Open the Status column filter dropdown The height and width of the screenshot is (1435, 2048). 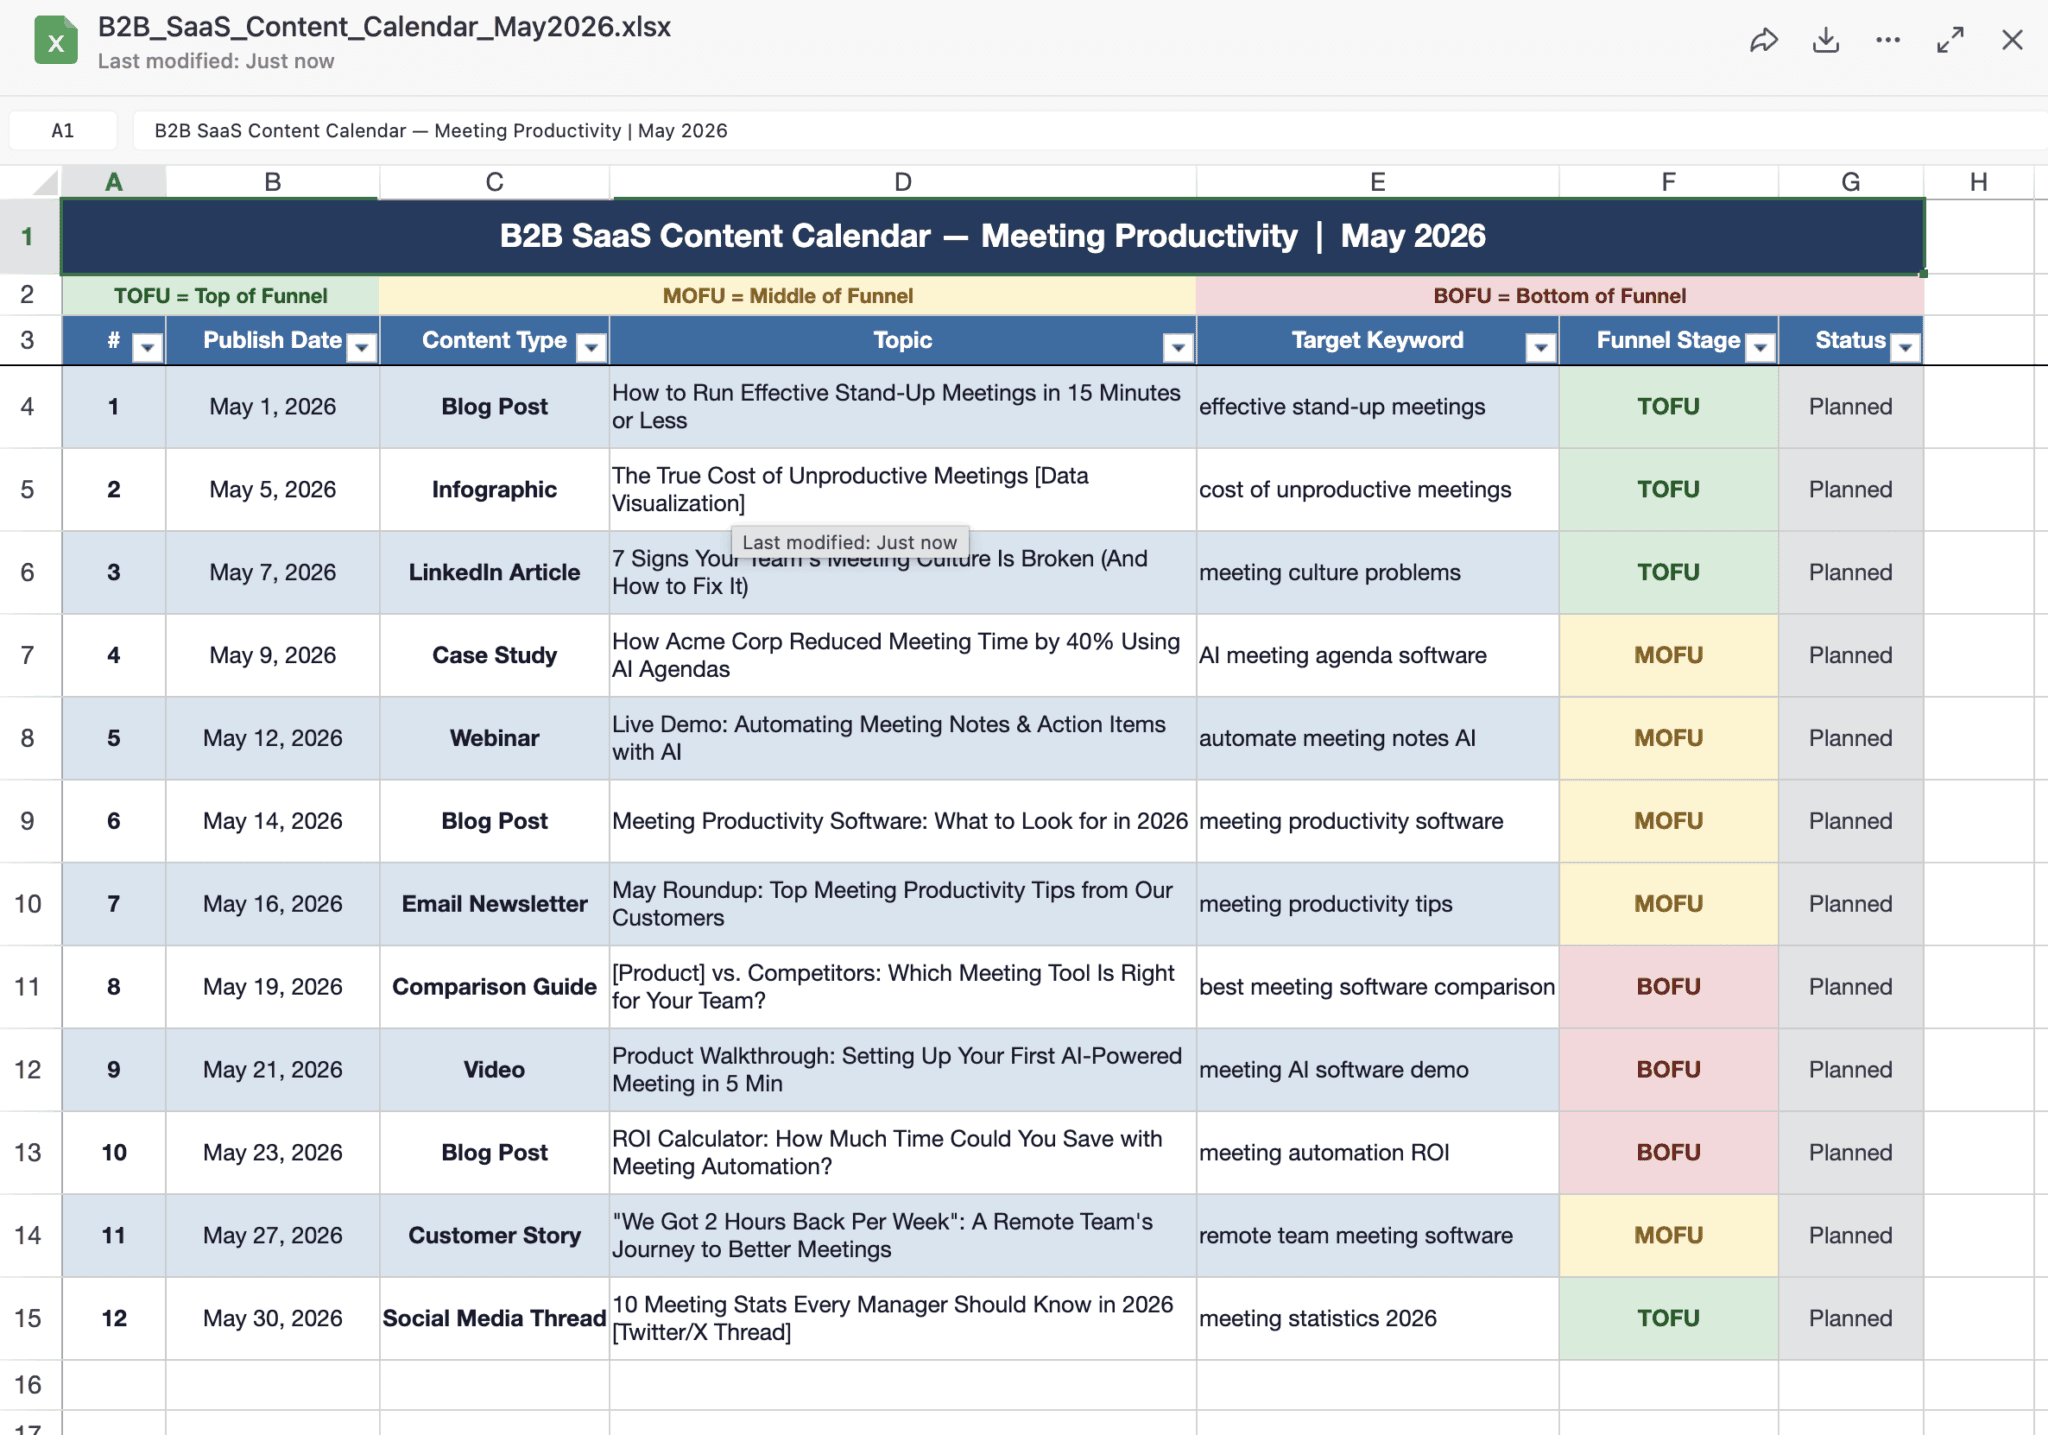pyautogui.click(x=1906, y=347)
